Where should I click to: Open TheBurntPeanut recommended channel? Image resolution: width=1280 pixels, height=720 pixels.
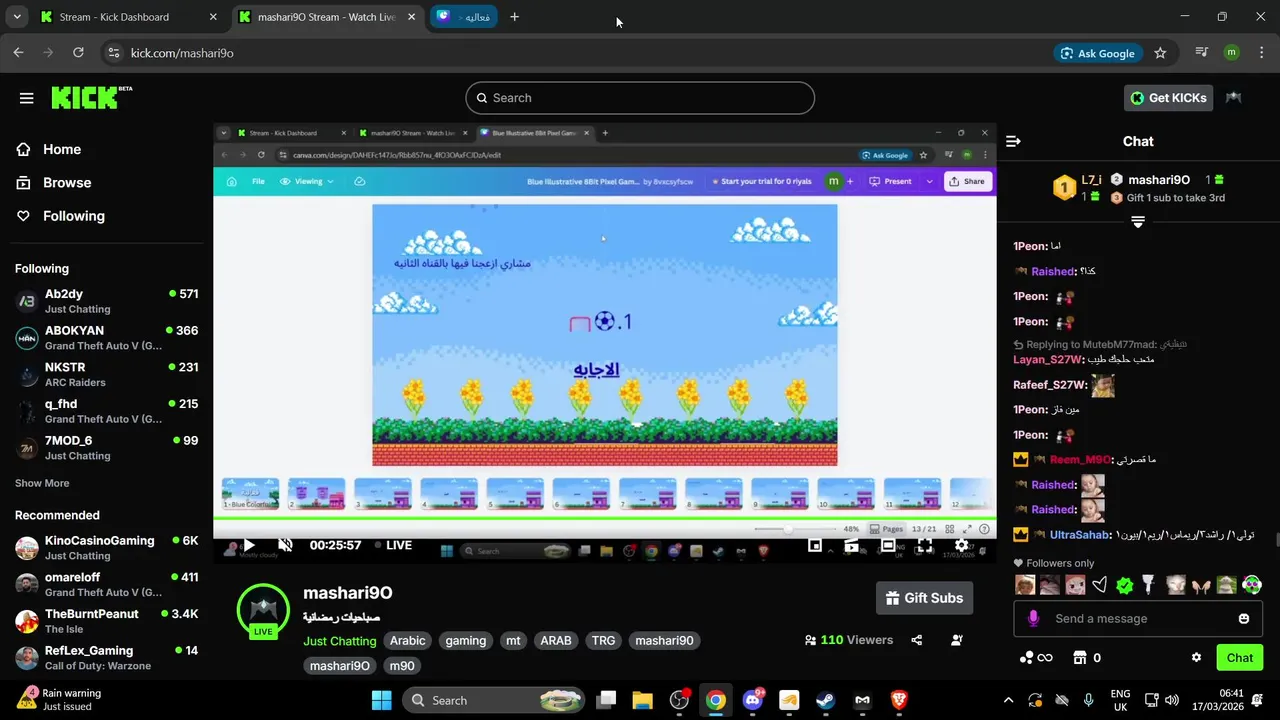[106, 621]
